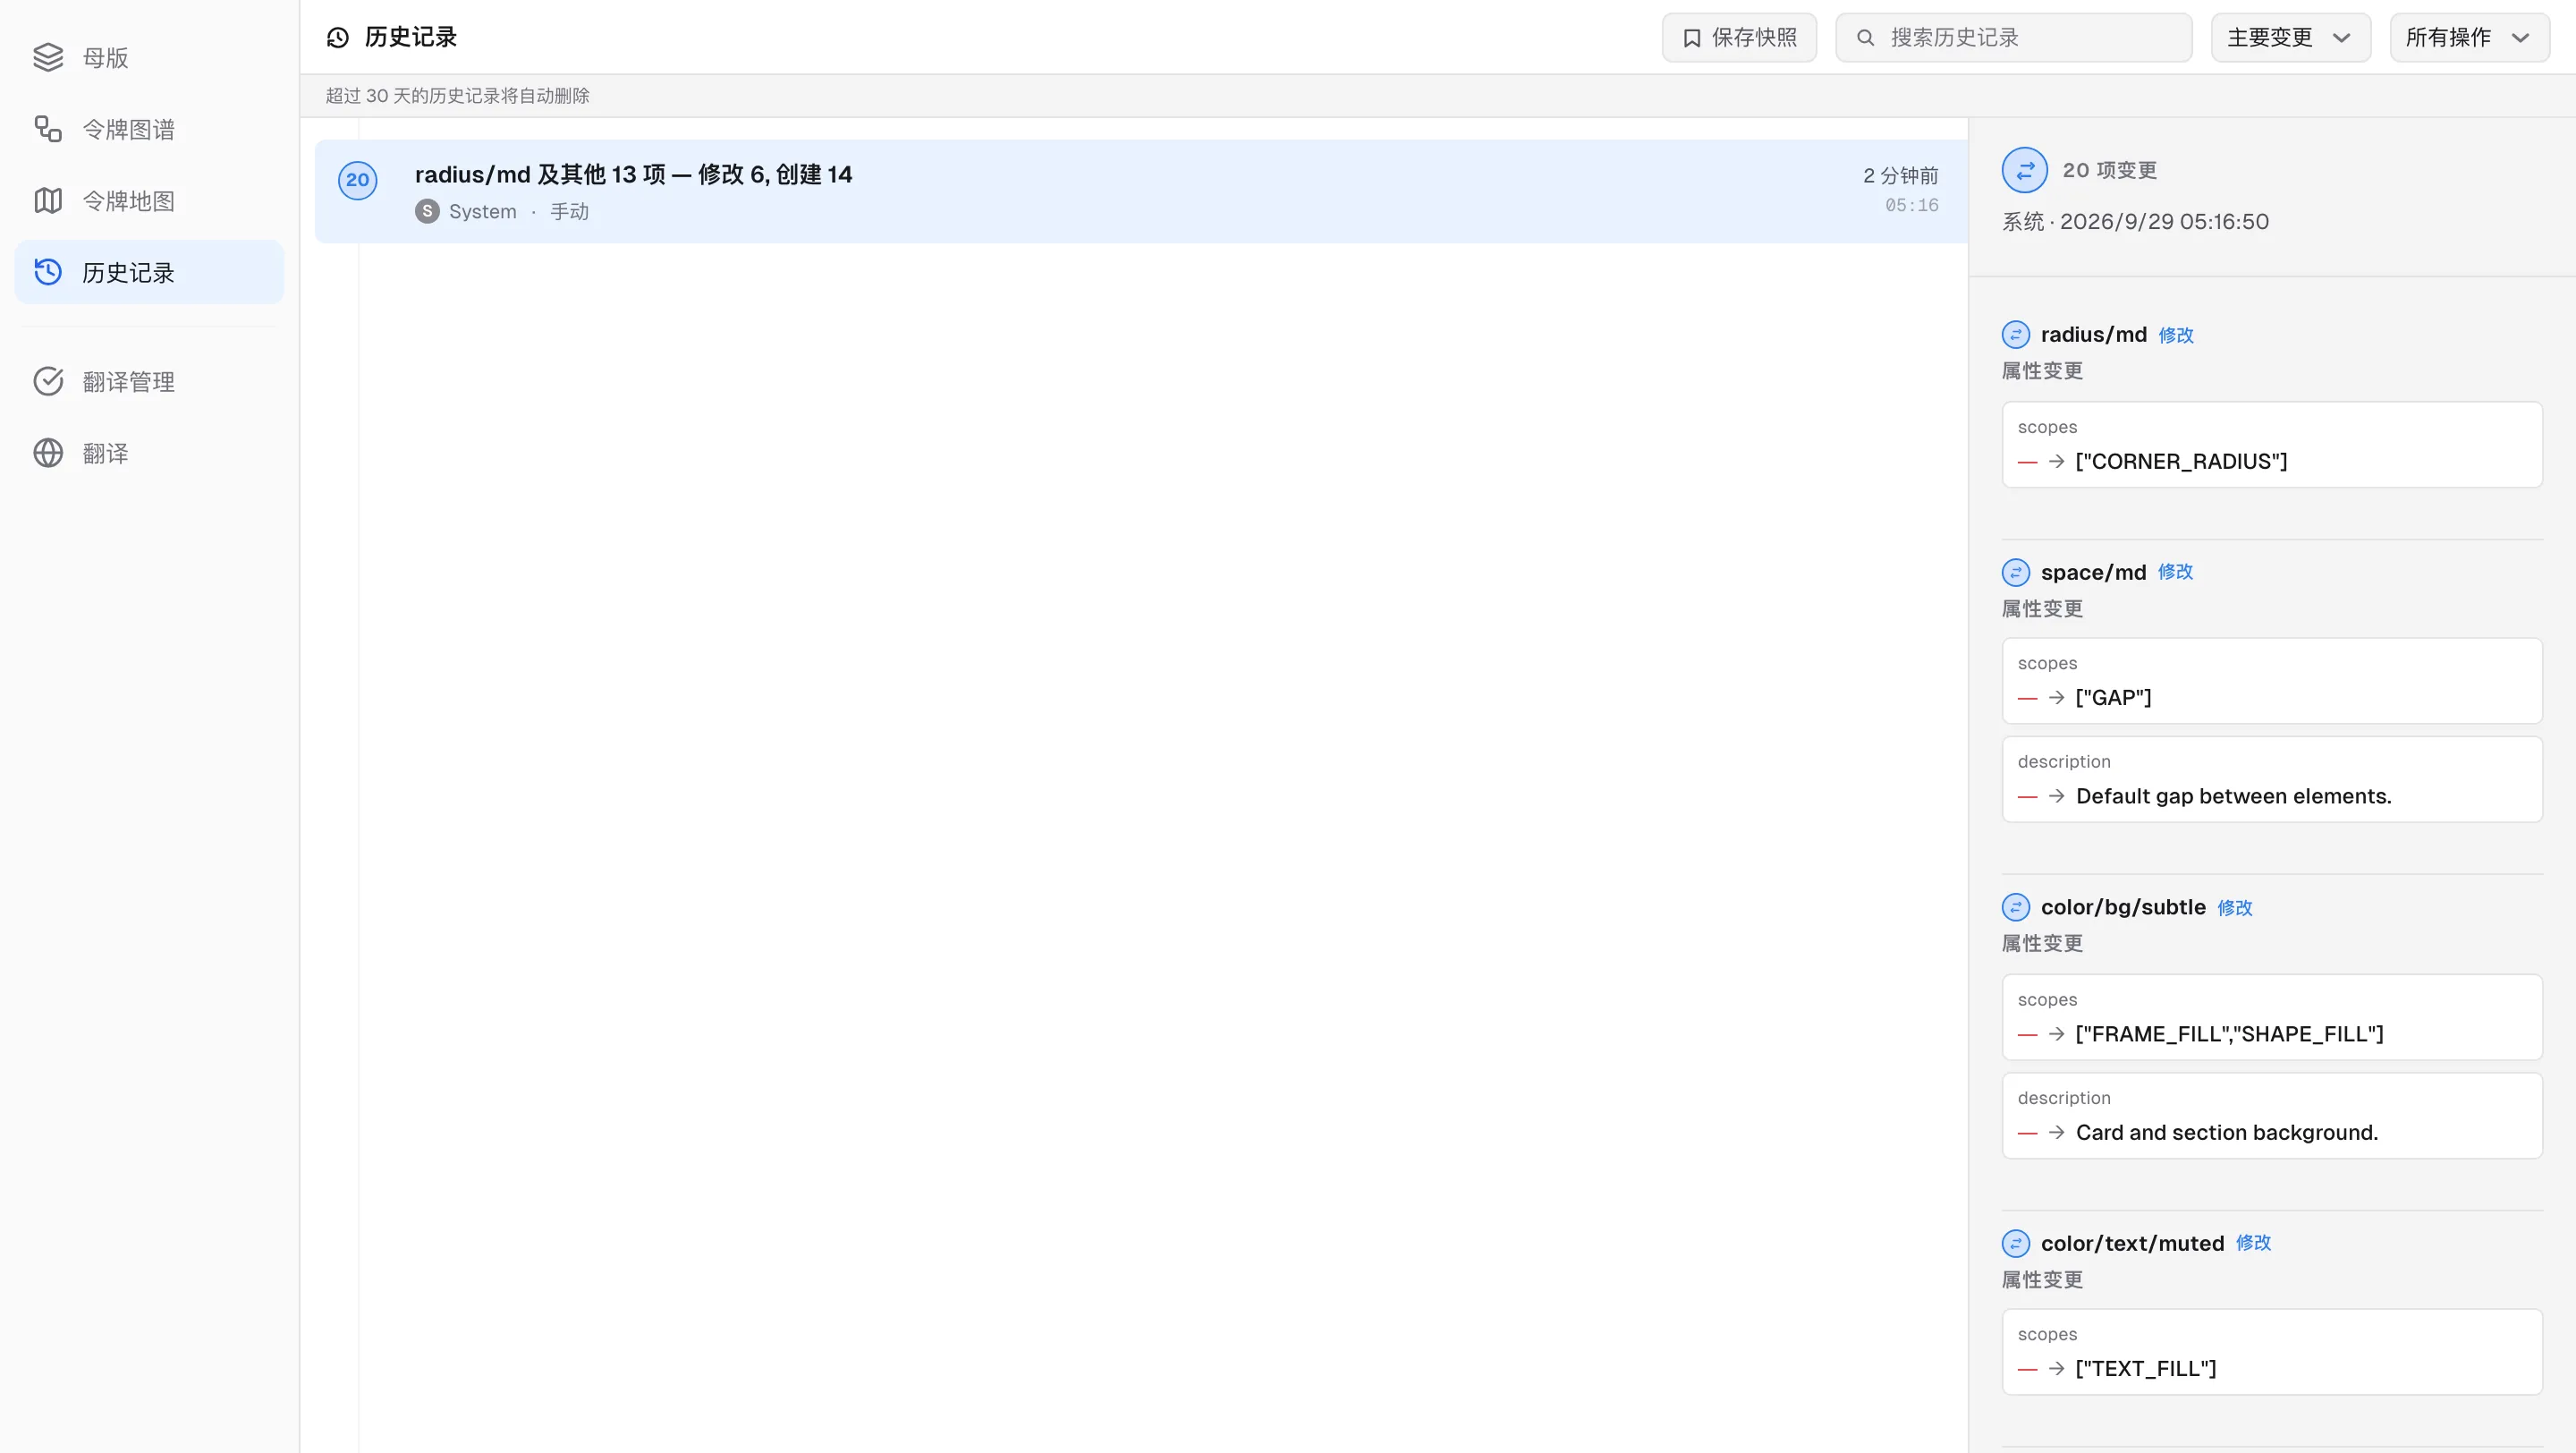The height and width of the screenshot is (1453, 2576).
Task: Click the swap icon beside 20 项变更
Action: coord(2024,170)
